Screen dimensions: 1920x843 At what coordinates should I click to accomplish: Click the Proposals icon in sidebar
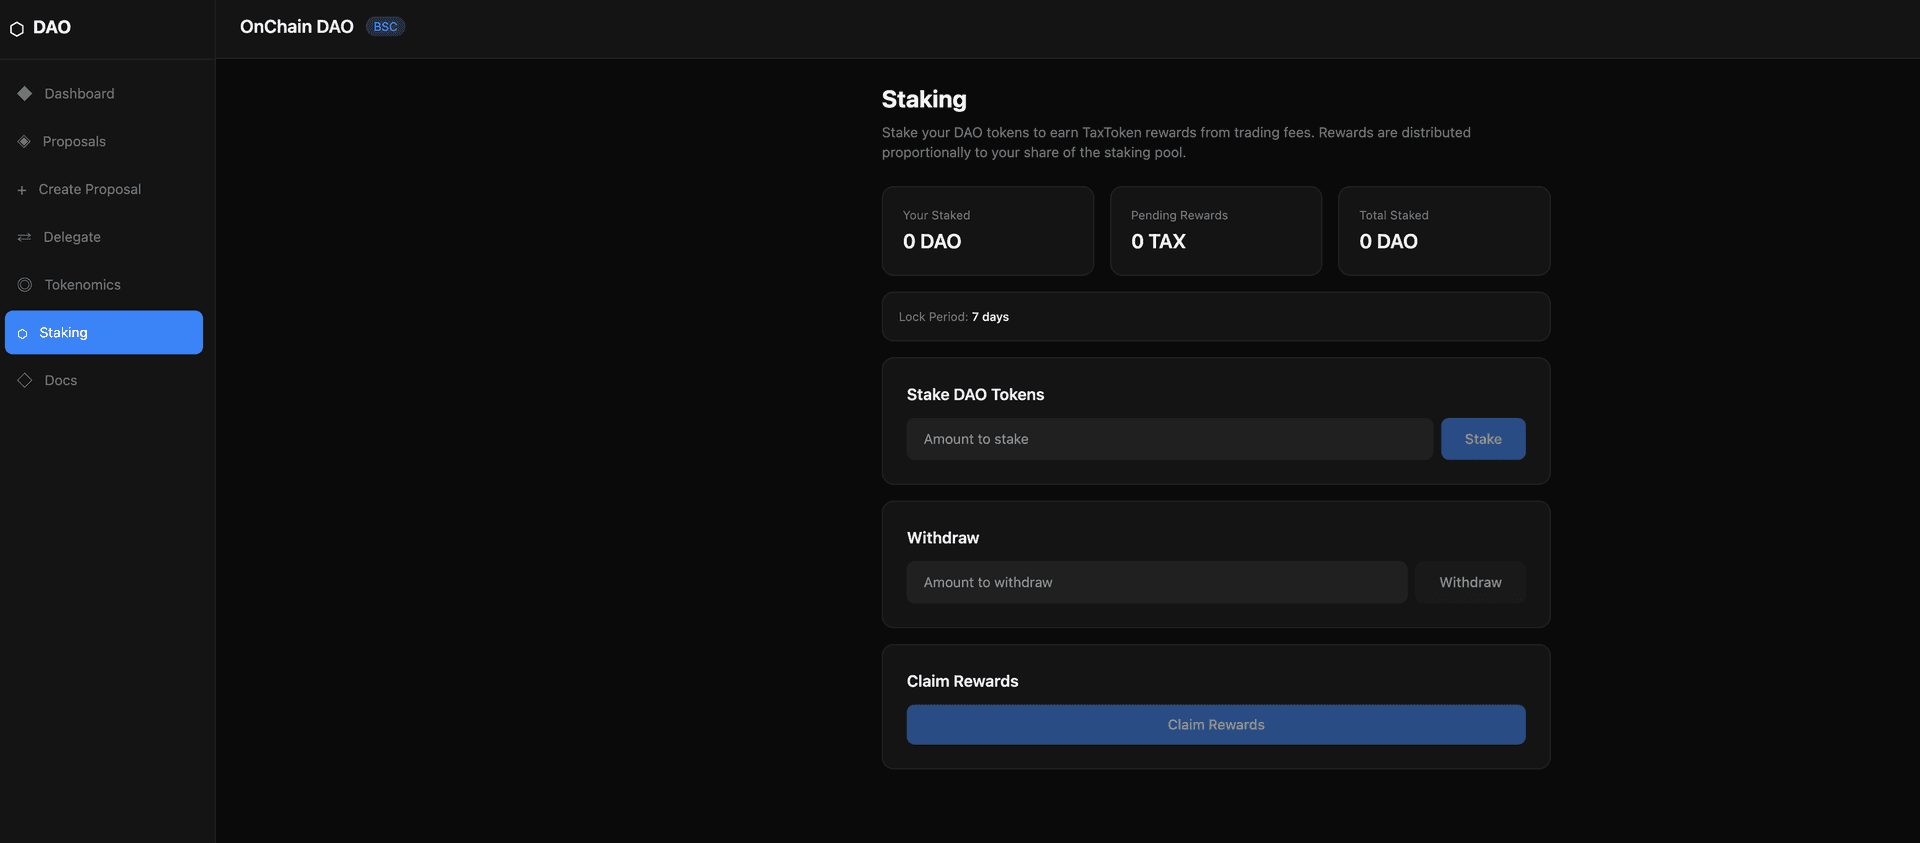[x=24, y=141]
